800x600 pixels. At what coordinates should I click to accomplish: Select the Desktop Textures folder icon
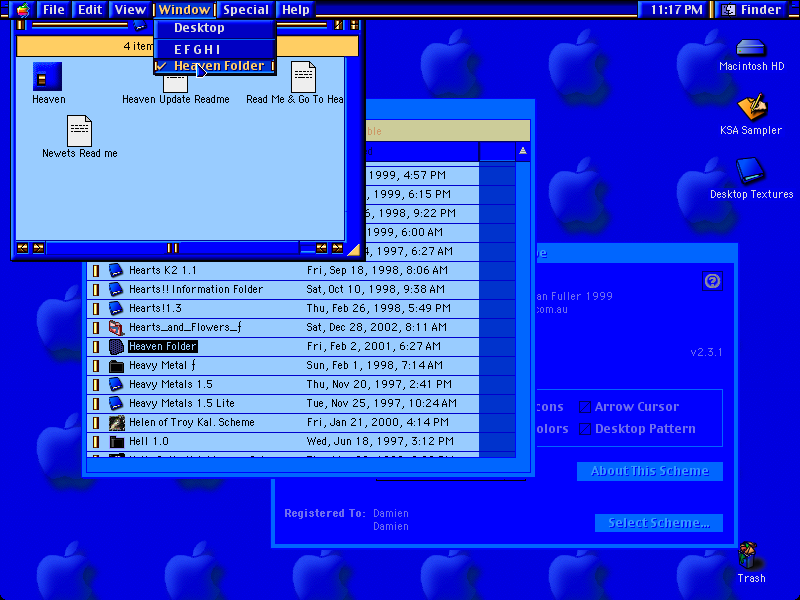tap(749, 170)
